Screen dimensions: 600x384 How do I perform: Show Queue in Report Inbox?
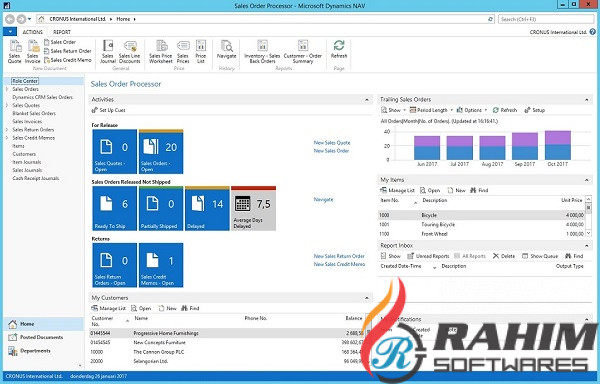[540, 256]
